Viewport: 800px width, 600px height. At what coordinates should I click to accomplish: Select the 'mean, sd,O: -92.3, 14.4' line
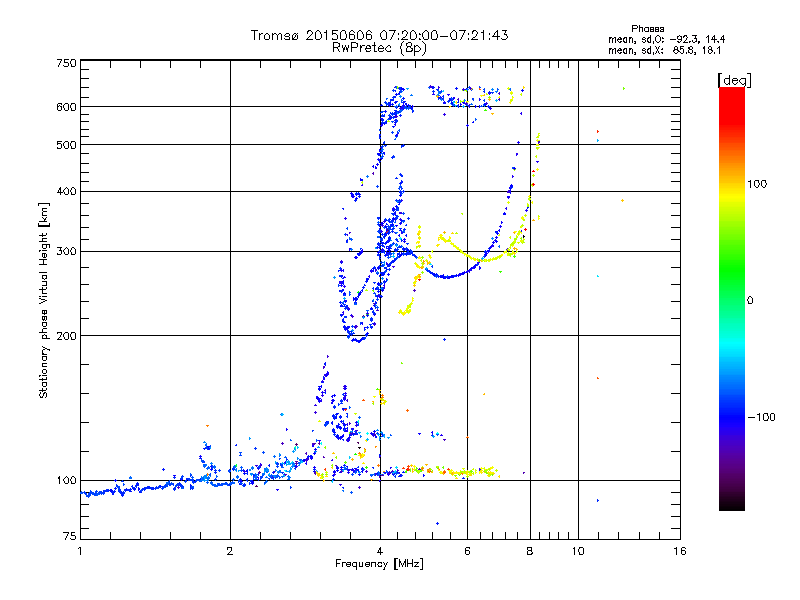pyautogui.click(x=666, y=39)
